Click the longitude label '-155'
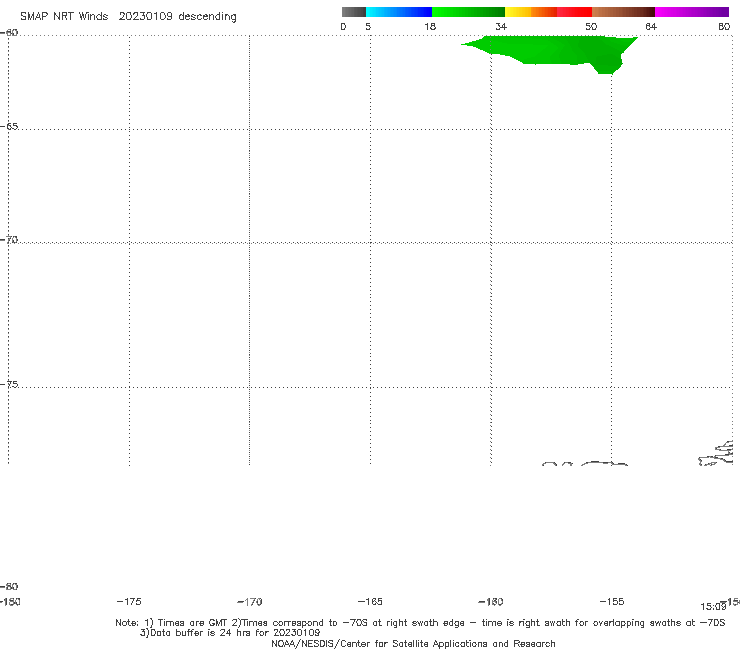 pyautogui.click(x=612, y=601)
